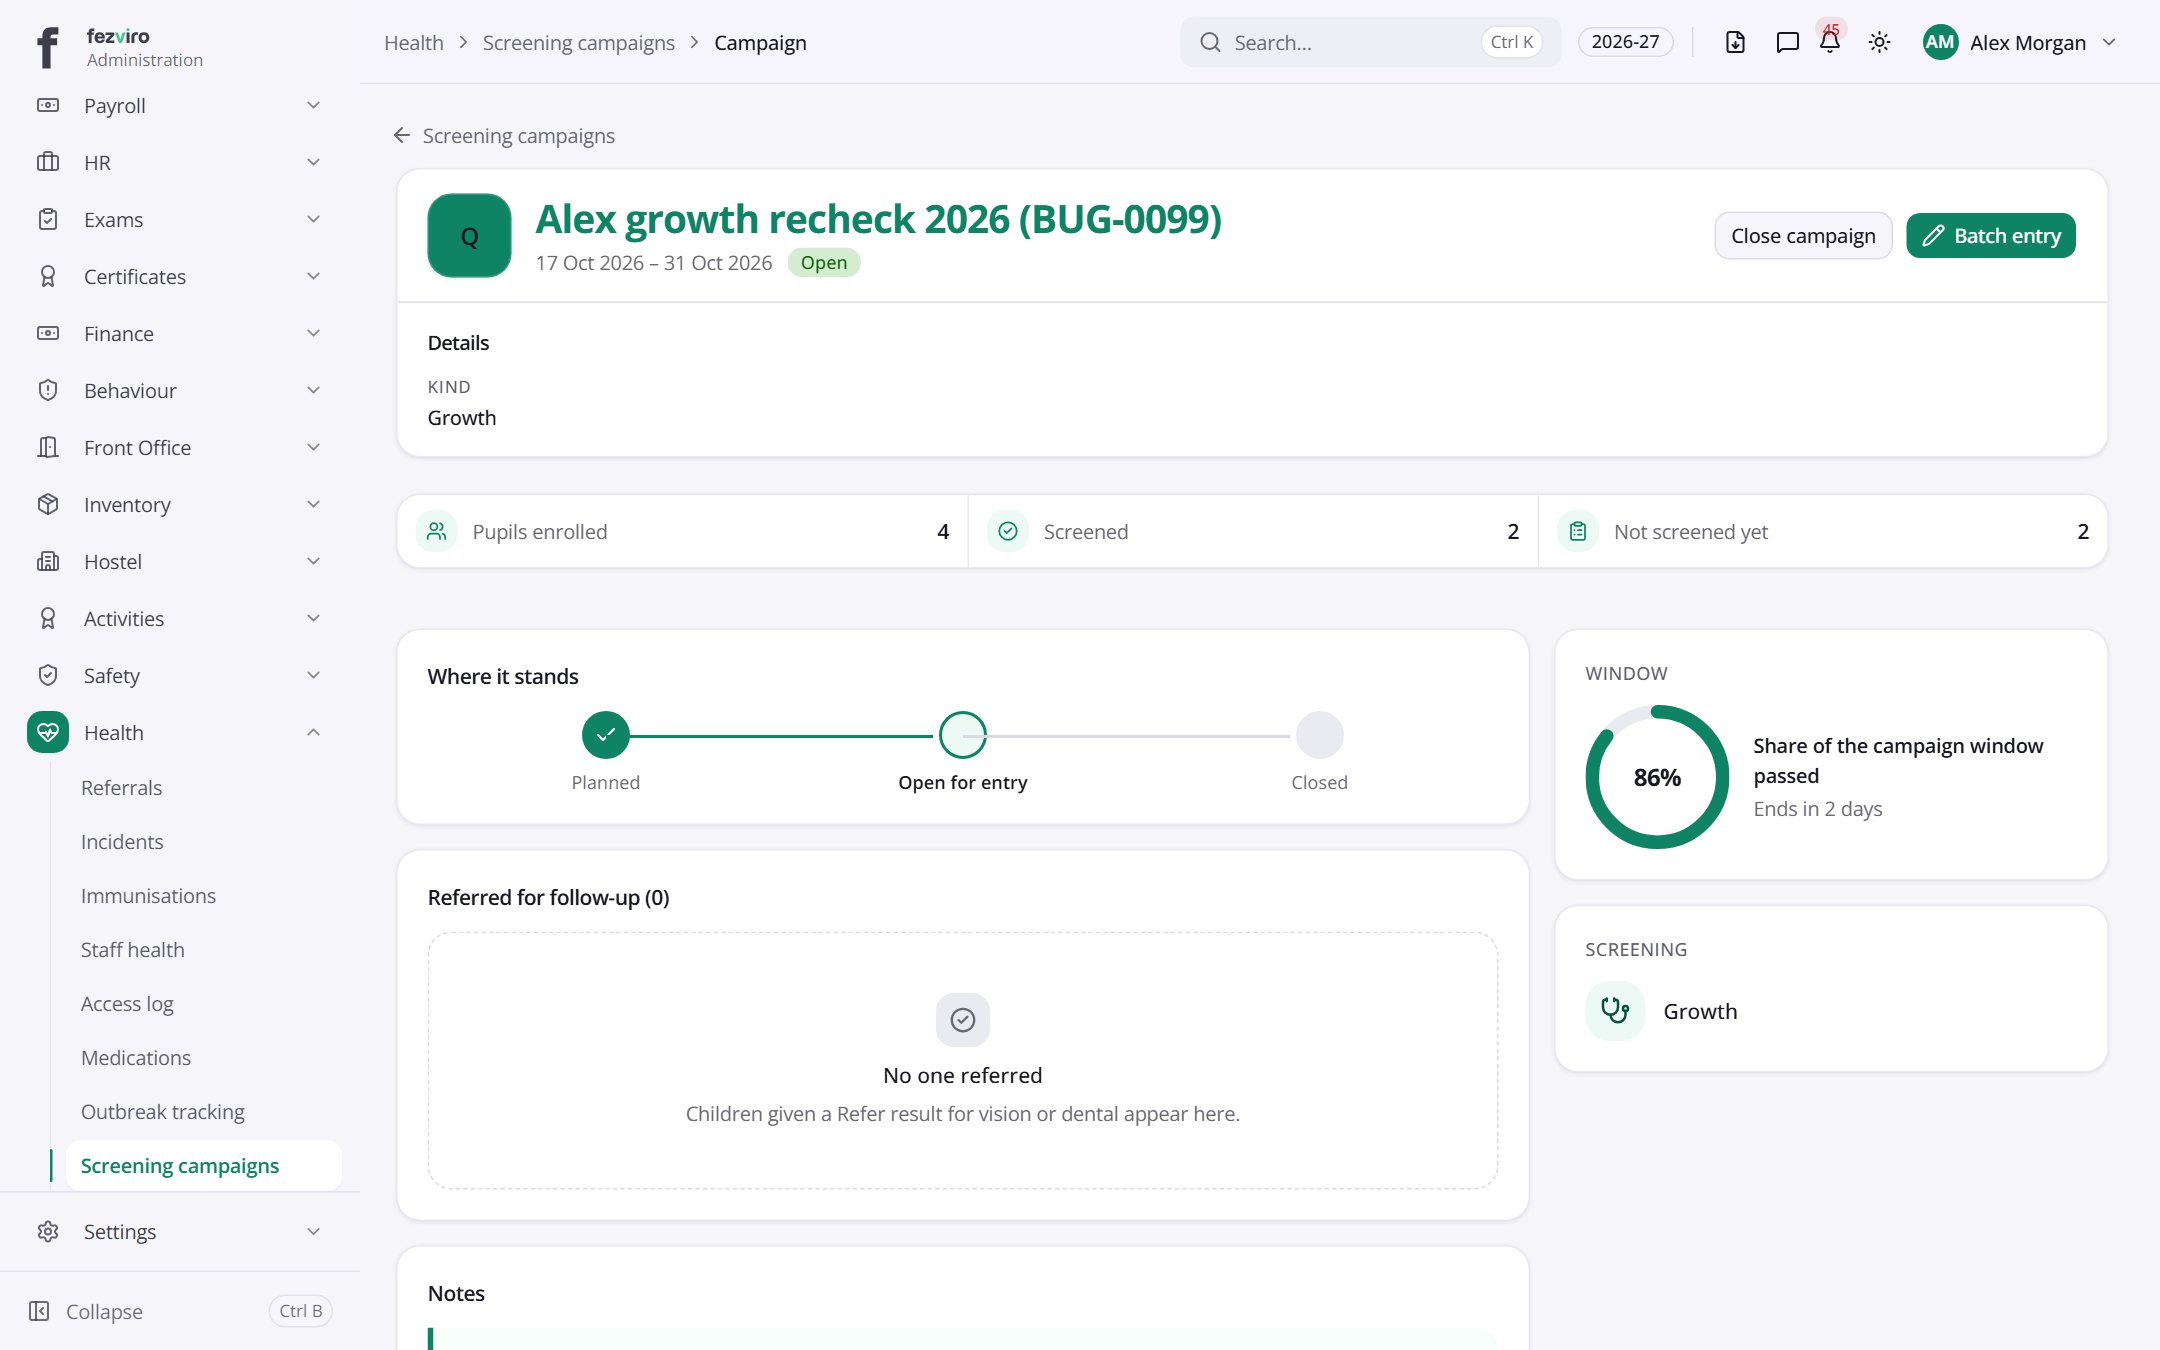Click the Health breadcrumb link
Screen dimensions: 2160x1350
(x=414, y=42)
